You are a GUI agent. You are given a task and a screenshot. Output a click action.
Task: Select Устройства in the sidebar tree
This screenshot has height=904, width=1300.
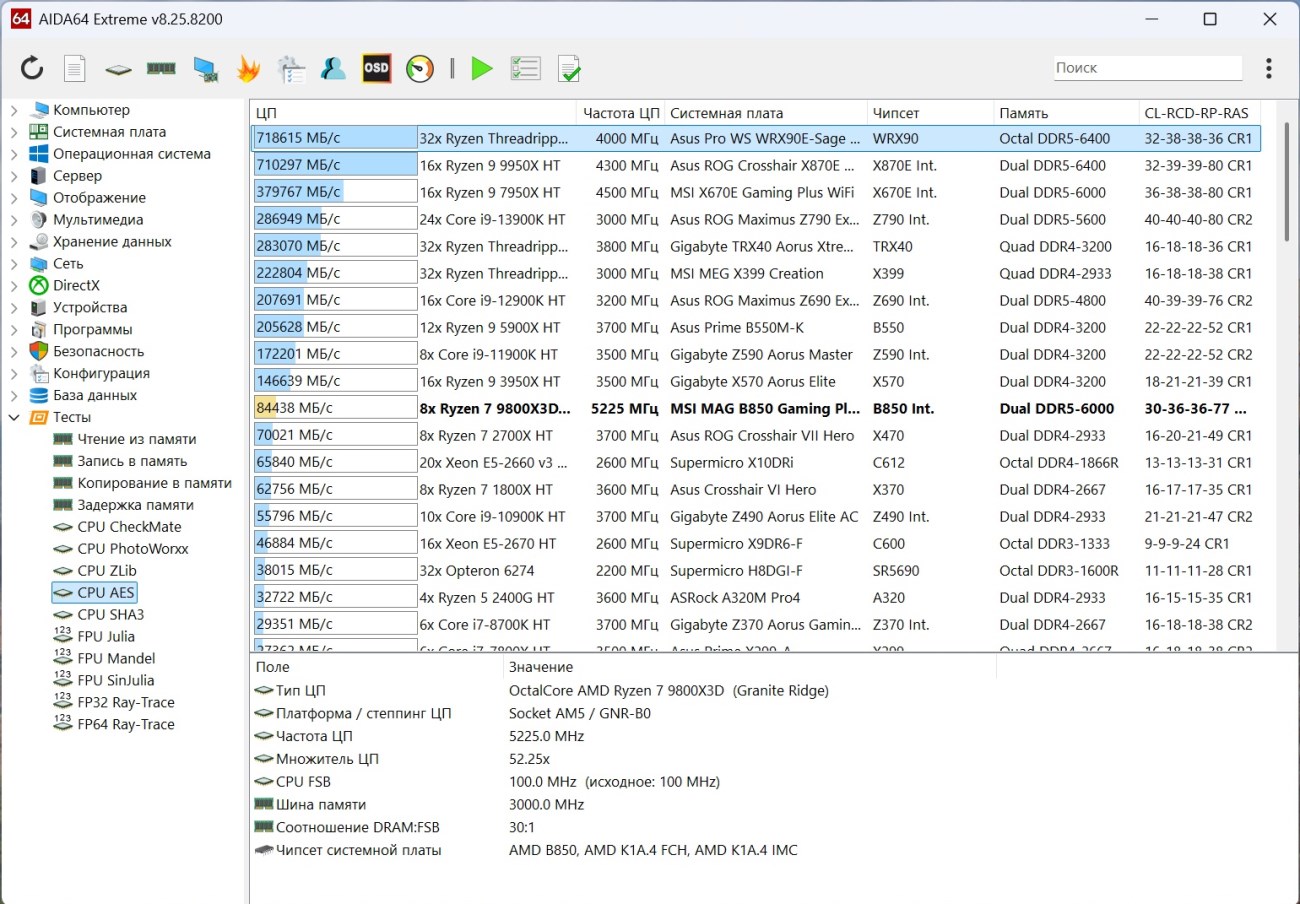tap(90, 307)
